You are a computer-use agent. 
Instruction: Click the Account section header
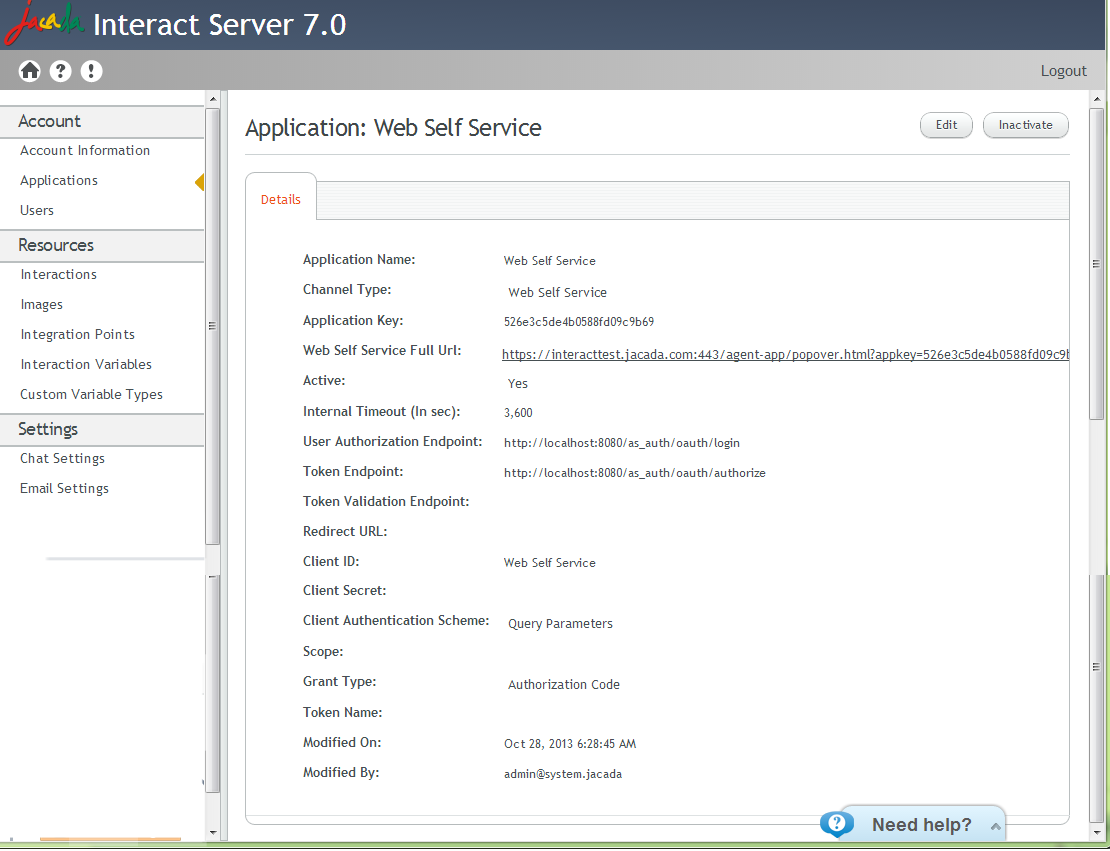(102, 122)
